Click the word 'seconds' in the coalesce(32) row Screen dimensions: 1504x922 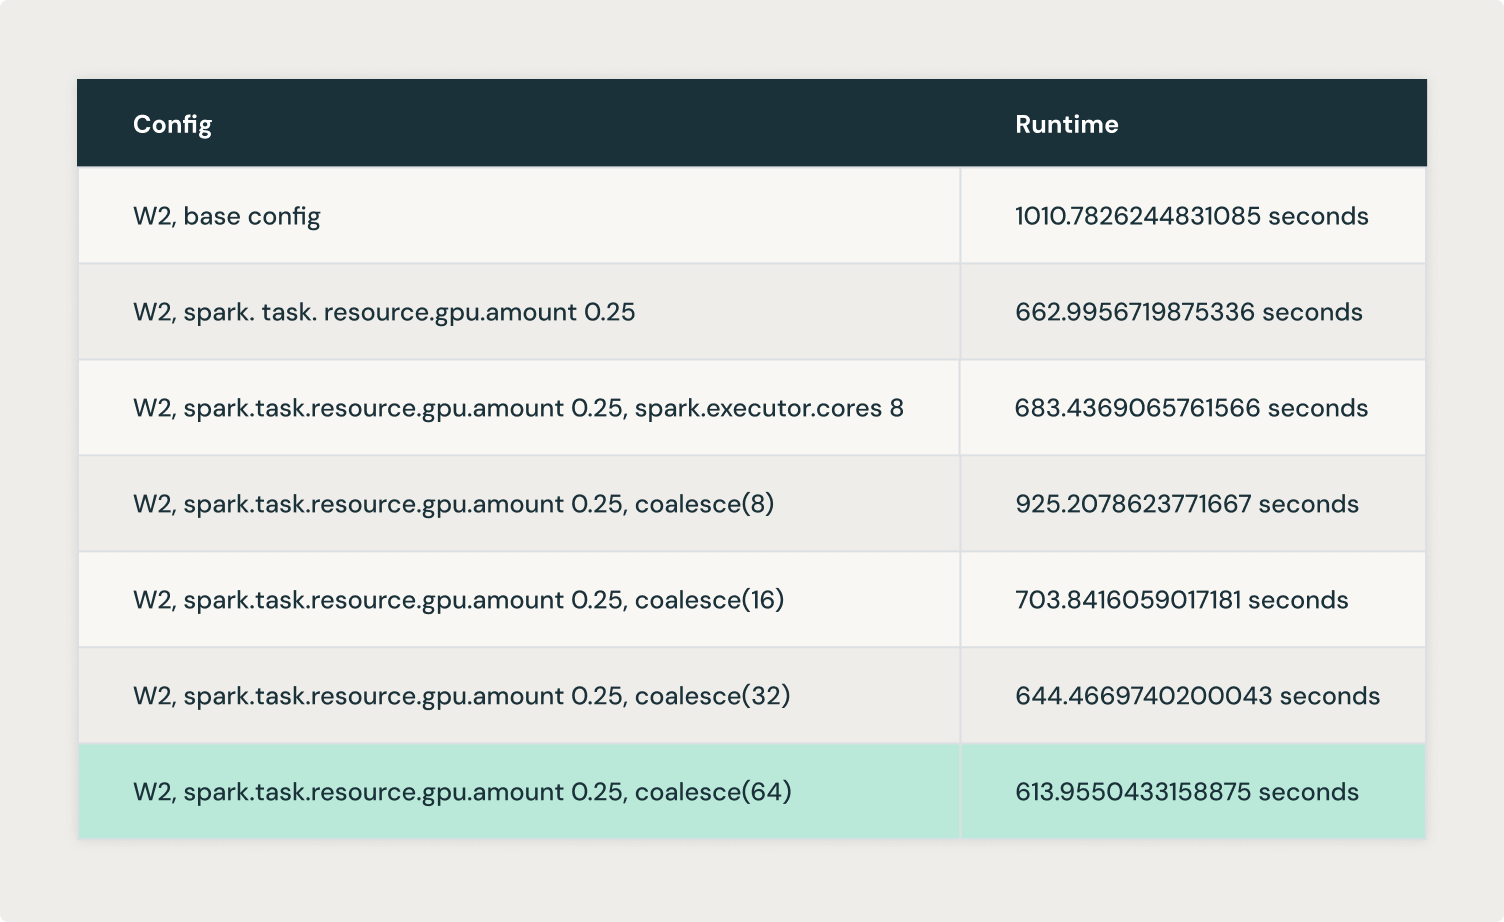(x=1330, y=696)
